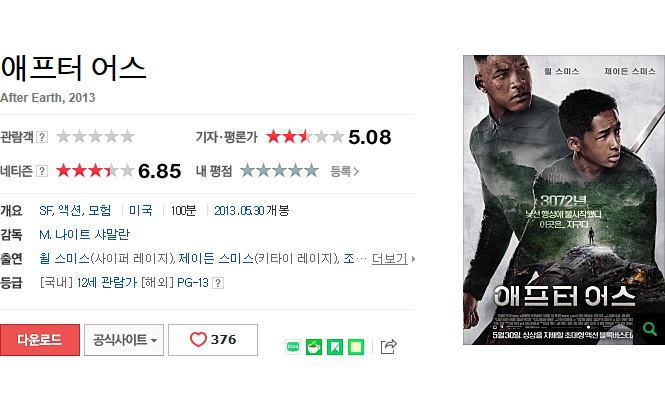Click the green bookmark share icon
This screenshot has height=419, width=665.
coord(335,347)
